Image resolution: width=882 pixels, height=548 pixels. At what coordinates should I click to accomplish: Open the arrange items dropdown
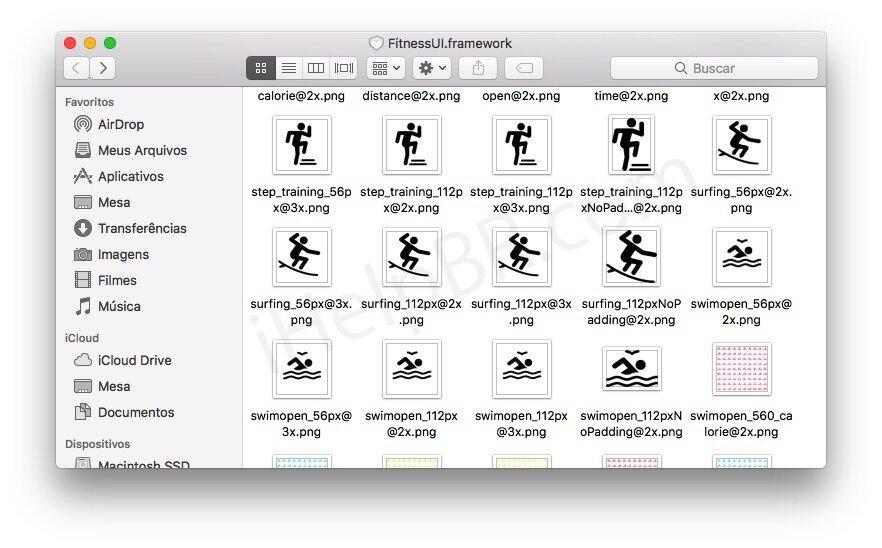(x=386, y=68)
